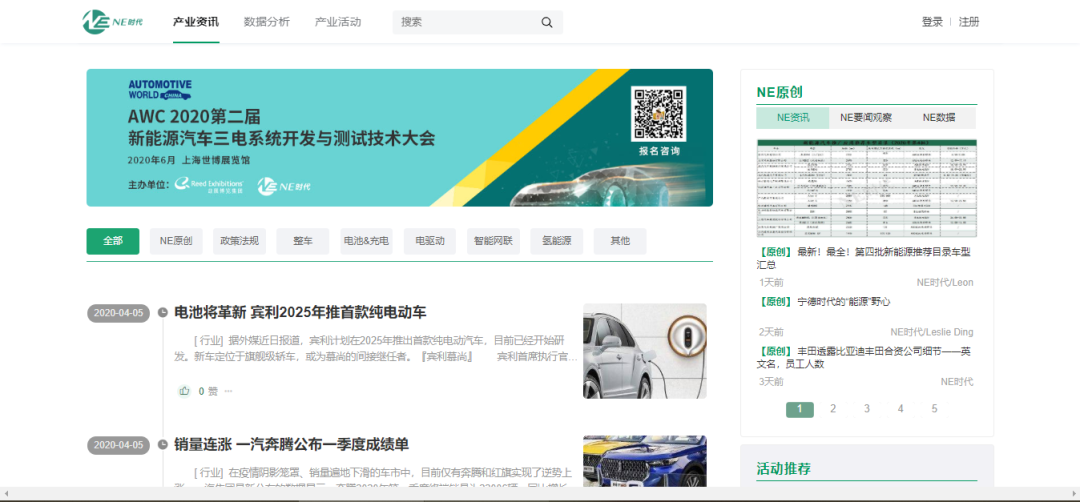Image resolution: width=1080 pixels, height=502 pixels.
Task: Go to sidebar page 4
Action: (900, 409)
